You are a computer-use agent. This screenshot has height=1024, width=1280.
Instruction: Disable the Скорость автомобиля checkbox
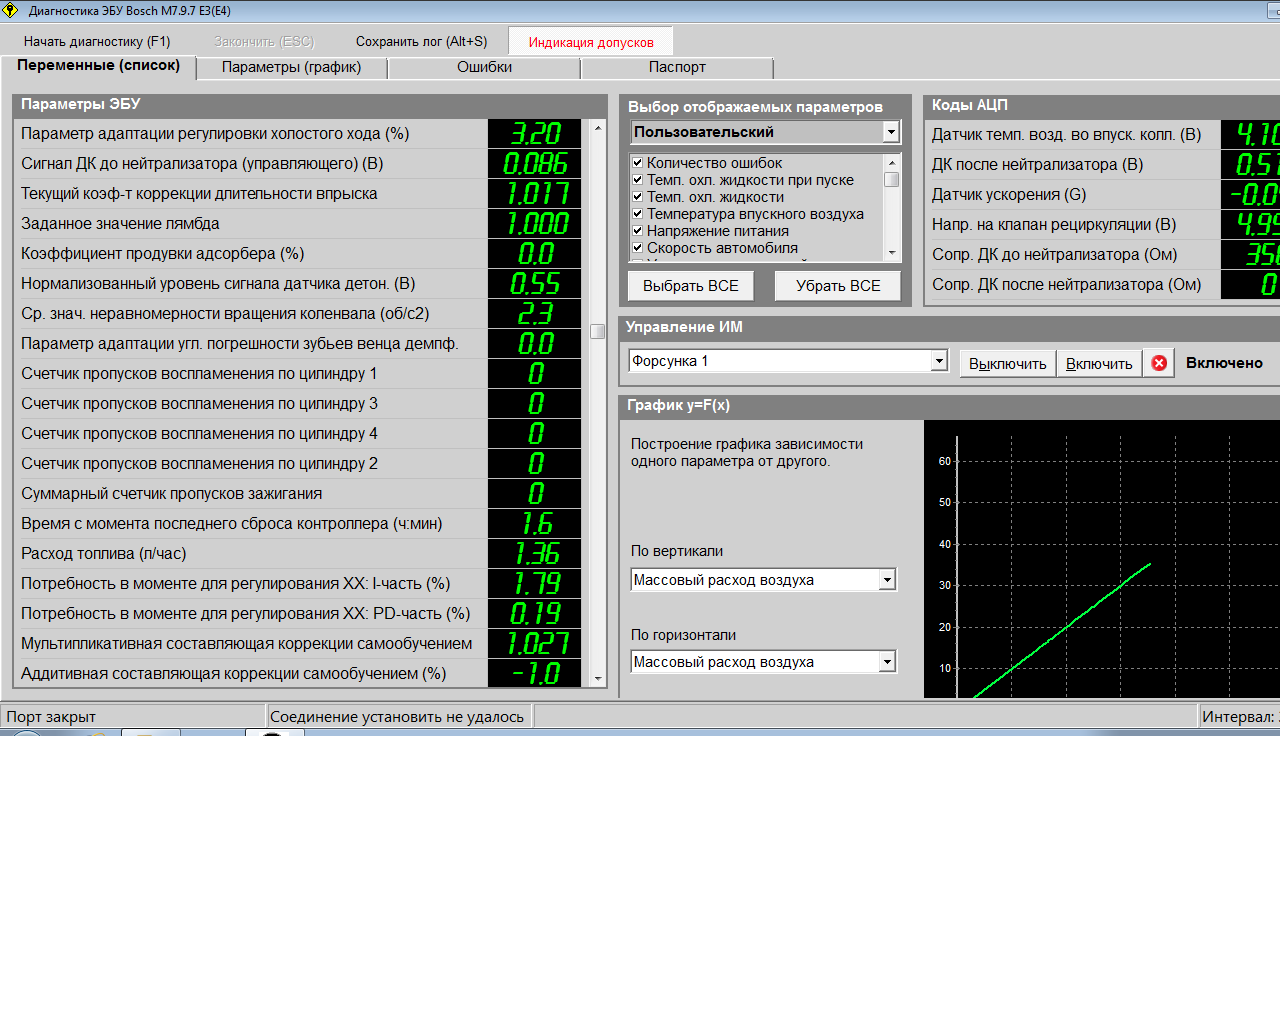click(637, 248)
